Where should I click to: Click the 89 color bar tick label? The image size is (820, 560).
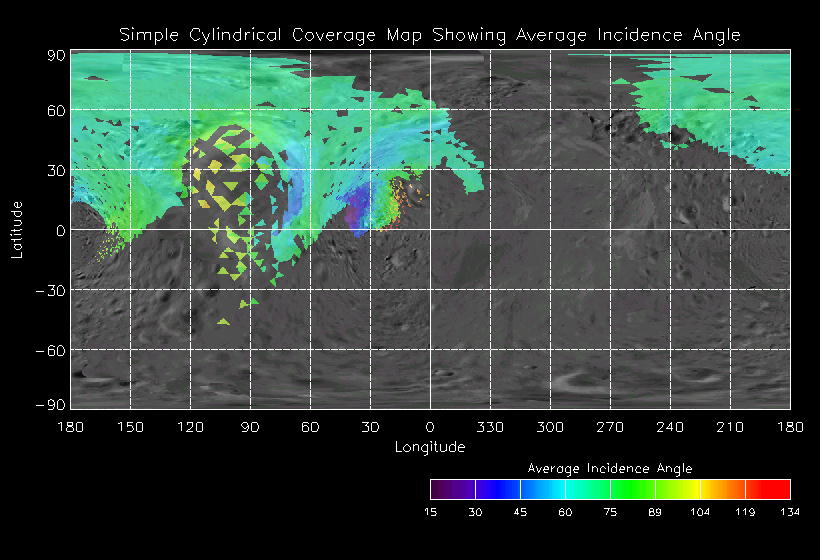[655, 512]
